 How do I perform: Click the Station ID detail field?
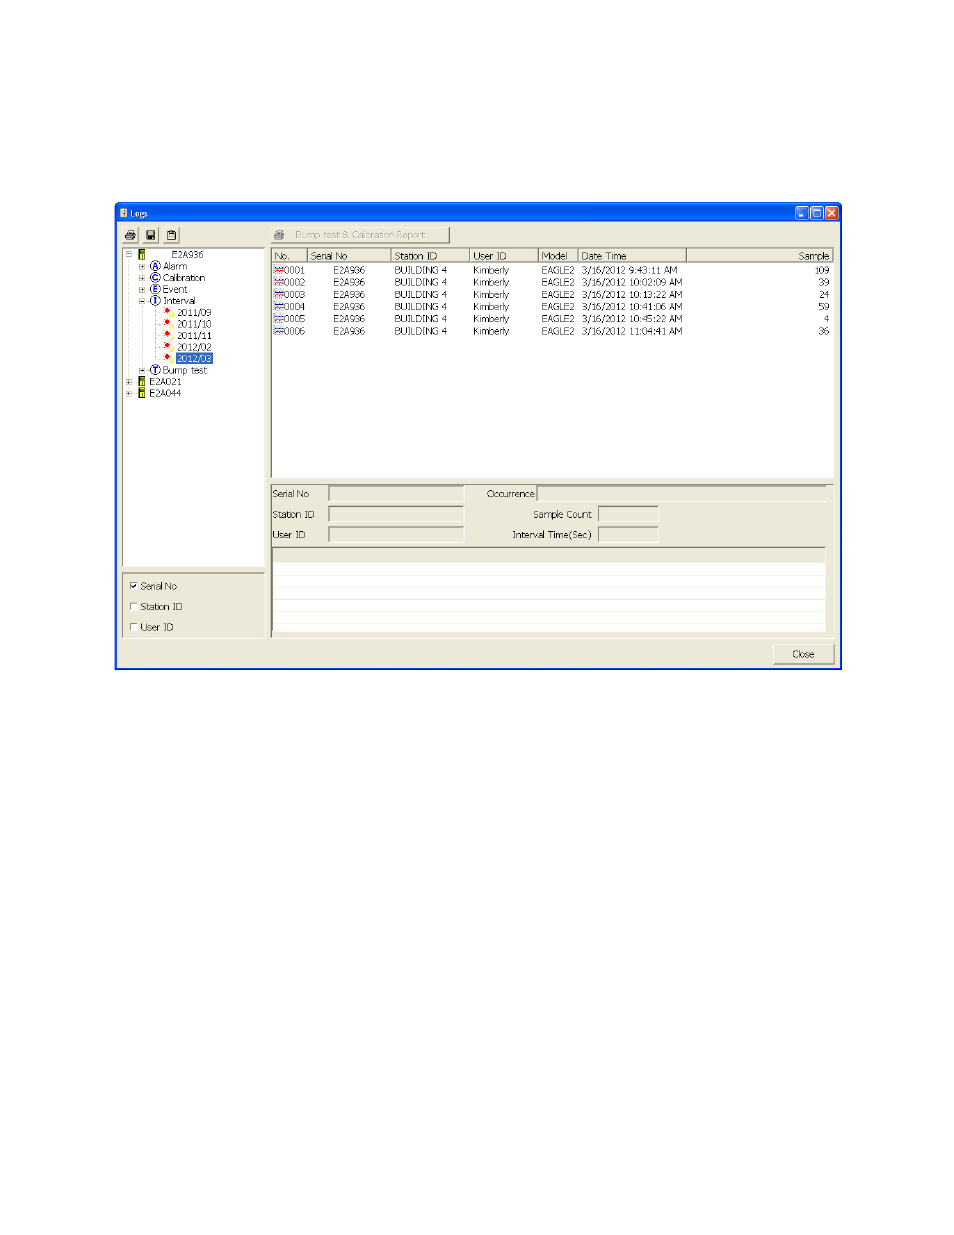(396, 514)
